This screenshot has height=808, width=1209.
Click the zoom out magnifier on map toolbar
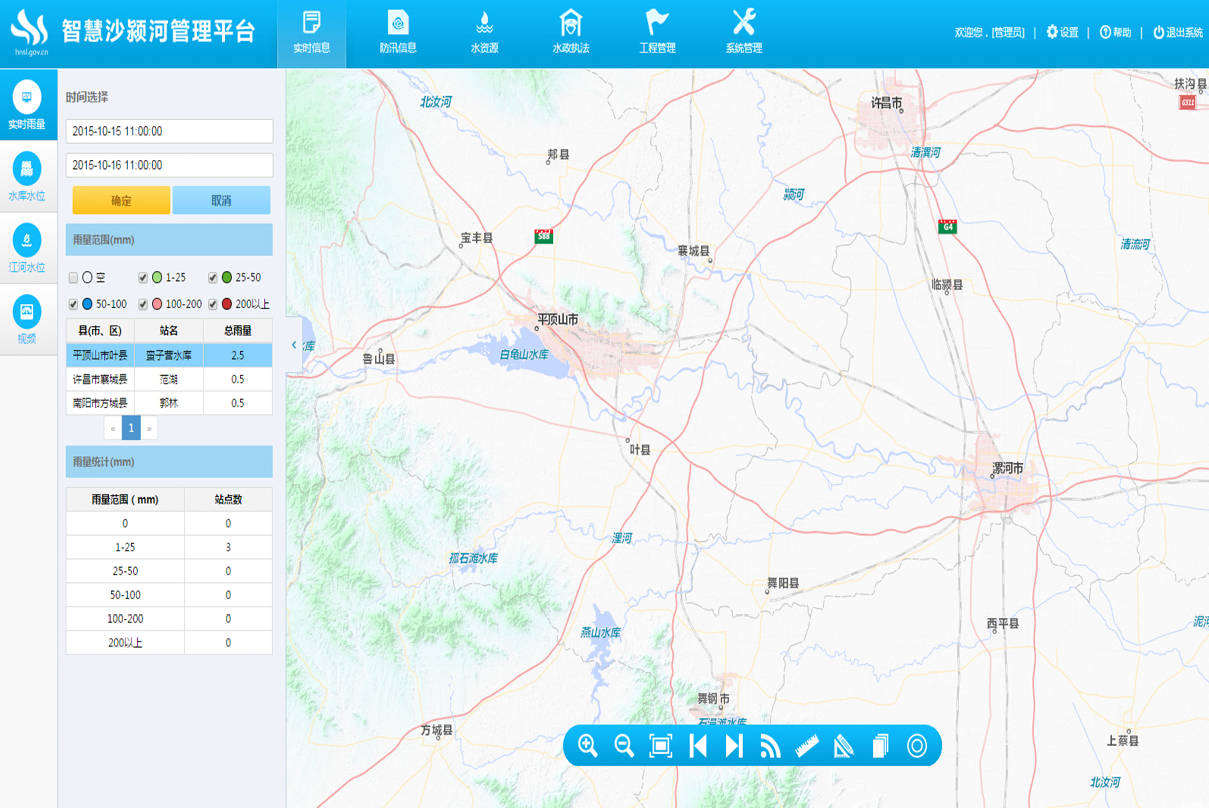click(624, 746)
